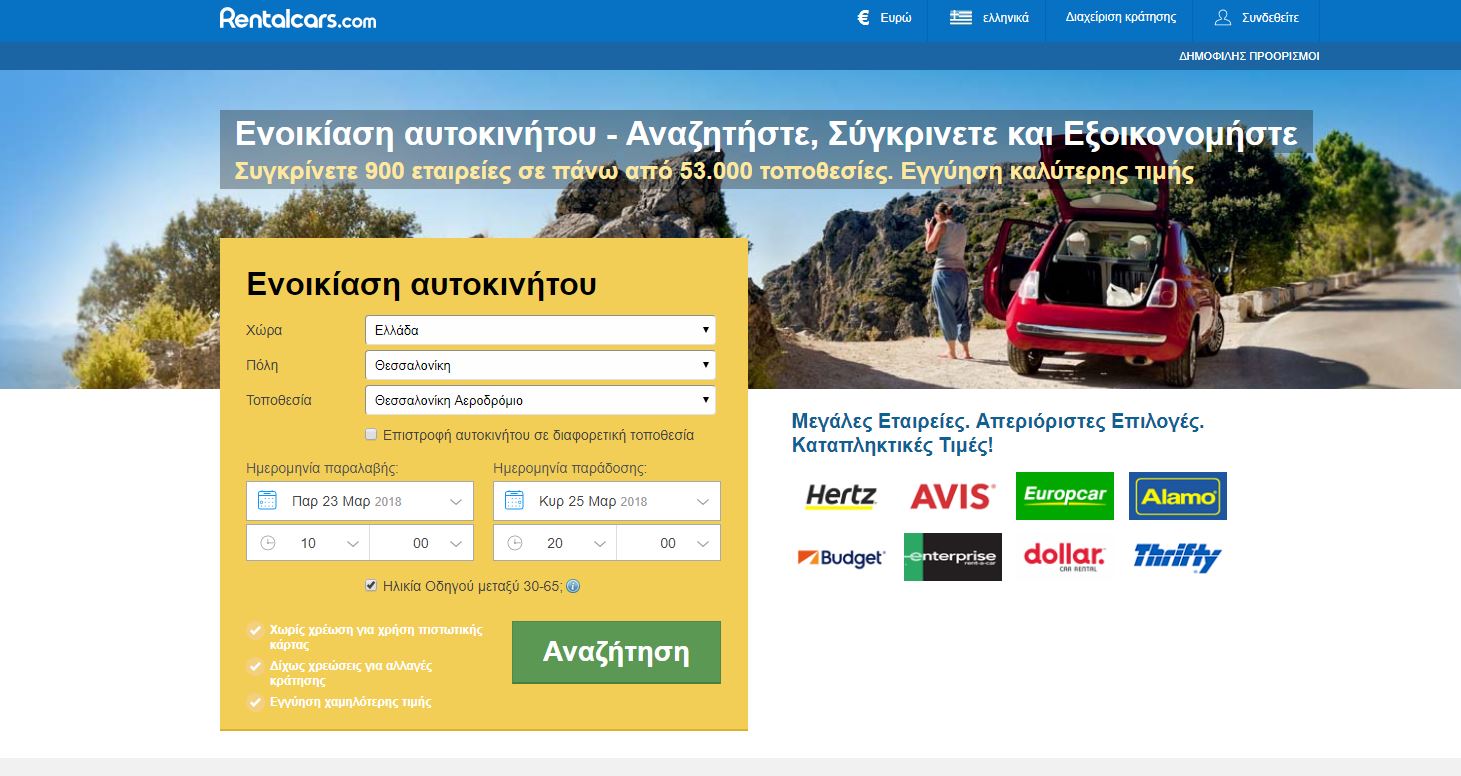Click the green Αναζήτηση search button
The height and width of the screenshot is (776, 1461).
616,652
